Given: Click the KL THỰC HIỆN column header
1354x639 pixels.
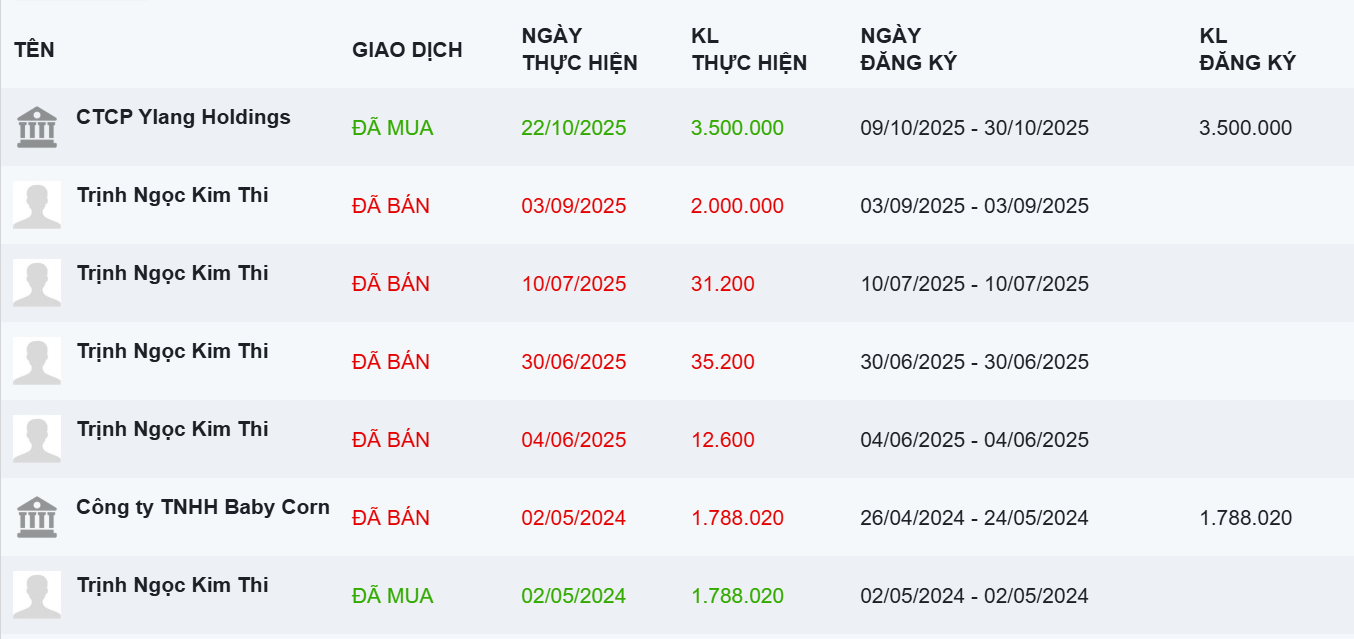Looking at the screenshot, I should [x=748, y=50].
